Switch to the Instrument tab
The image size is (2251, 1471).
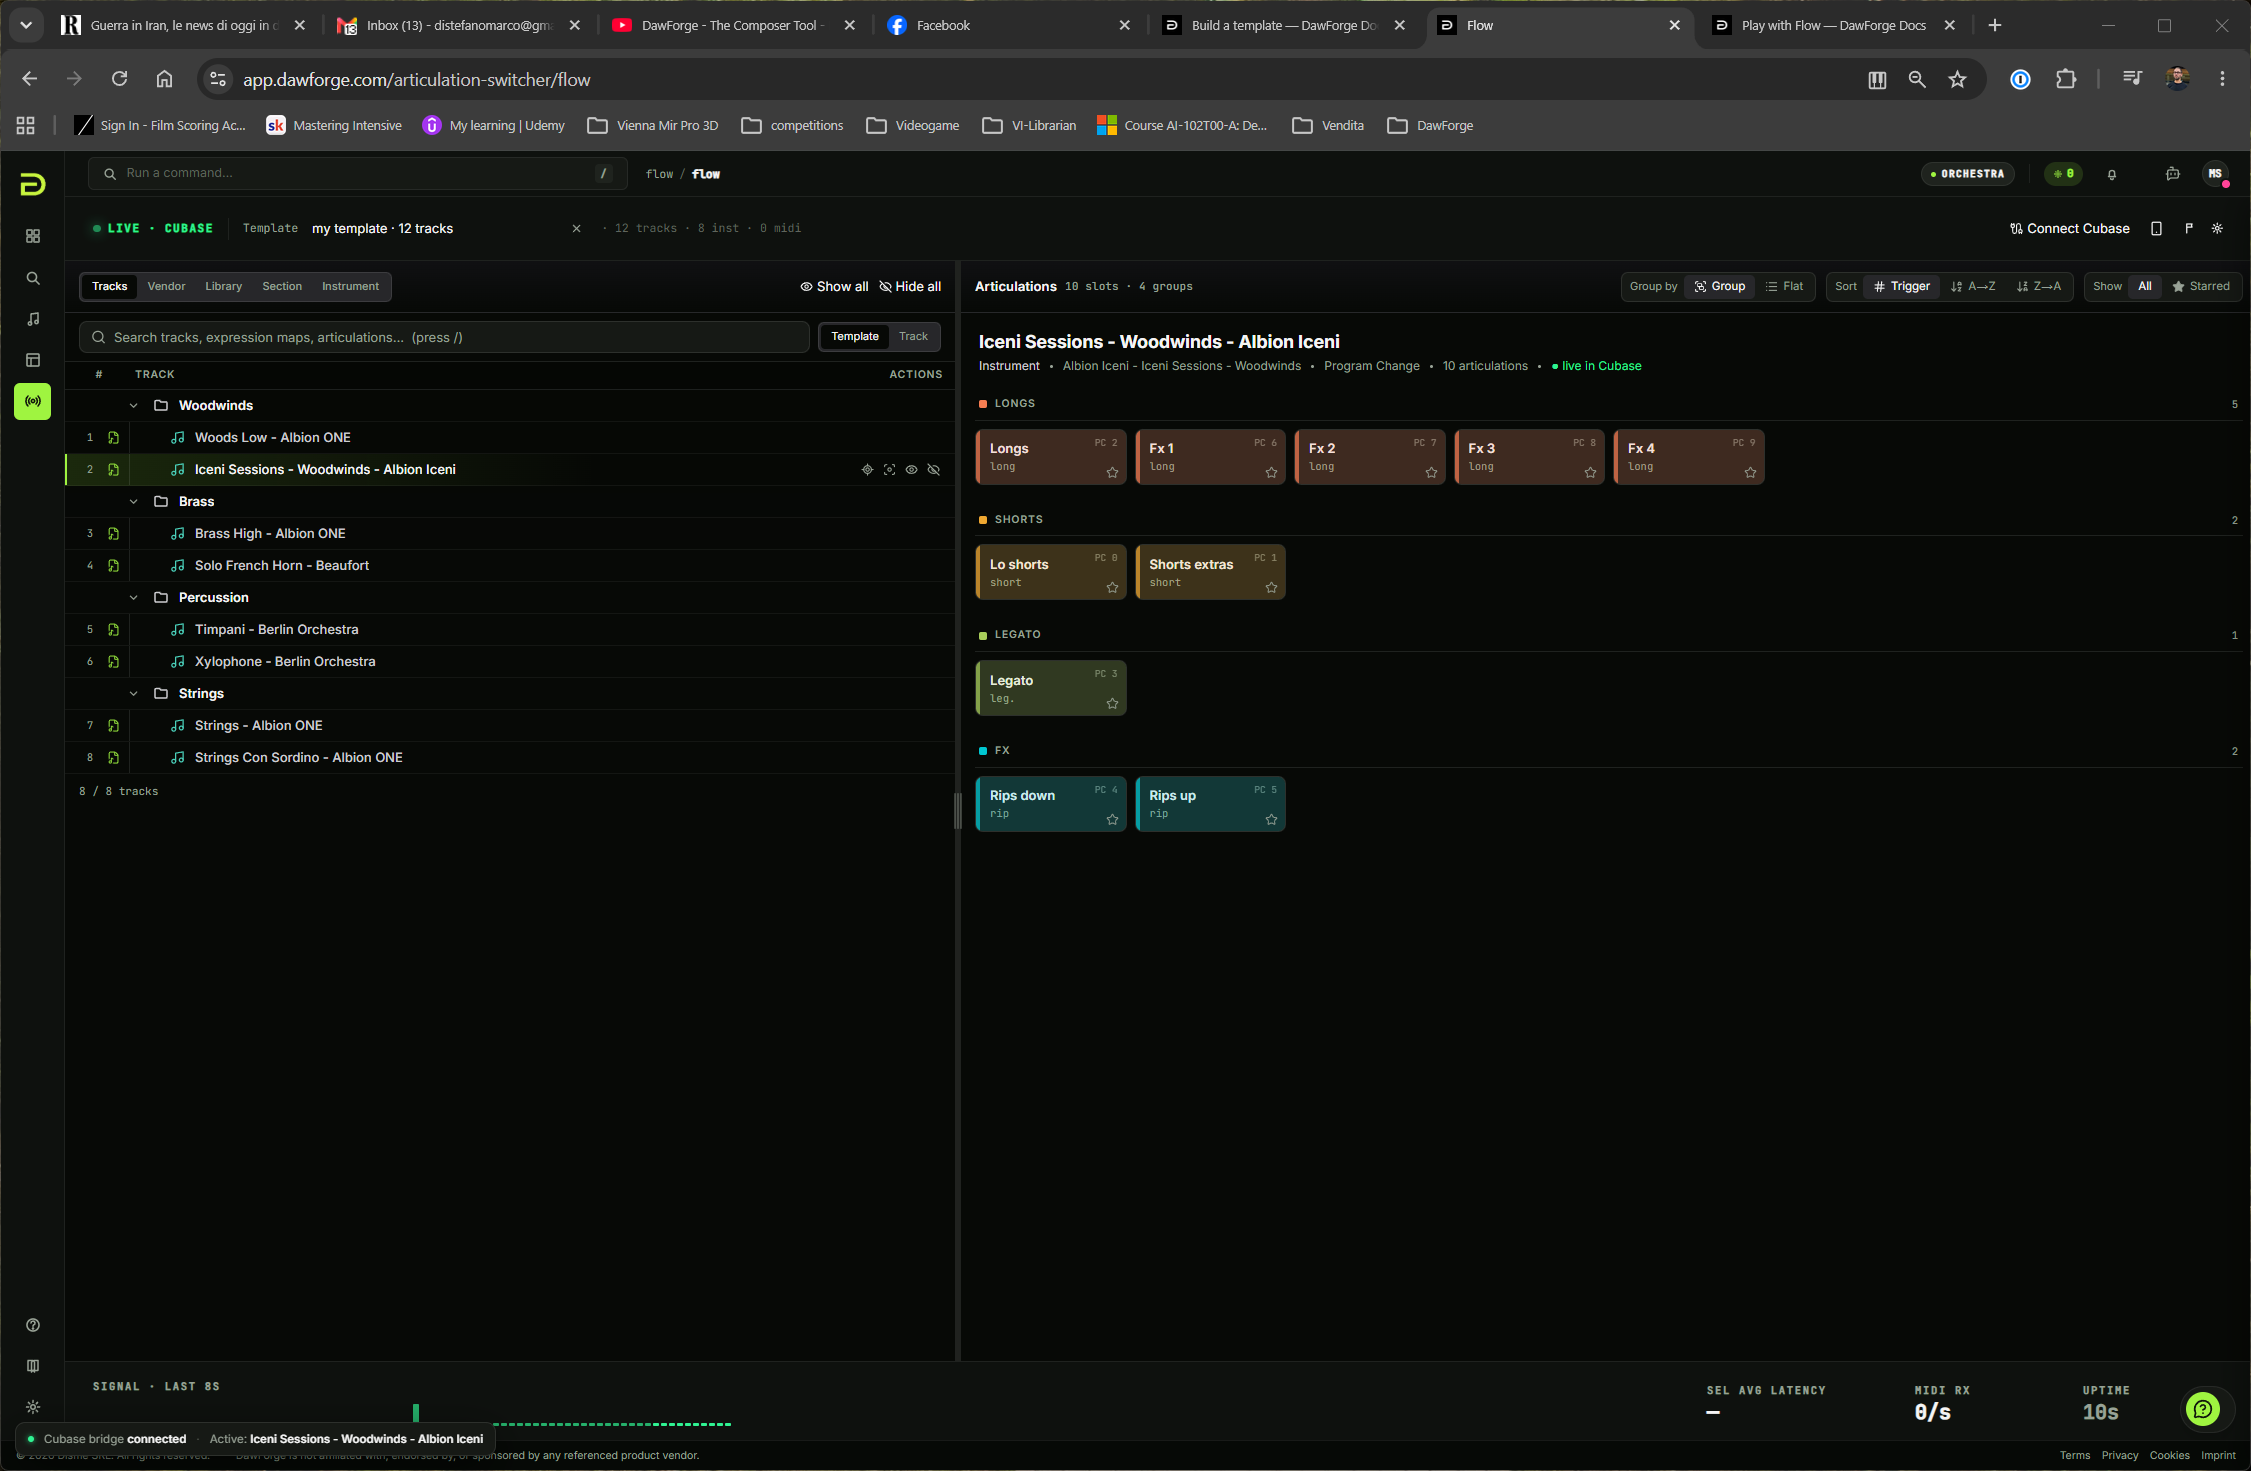pos(350,287)
